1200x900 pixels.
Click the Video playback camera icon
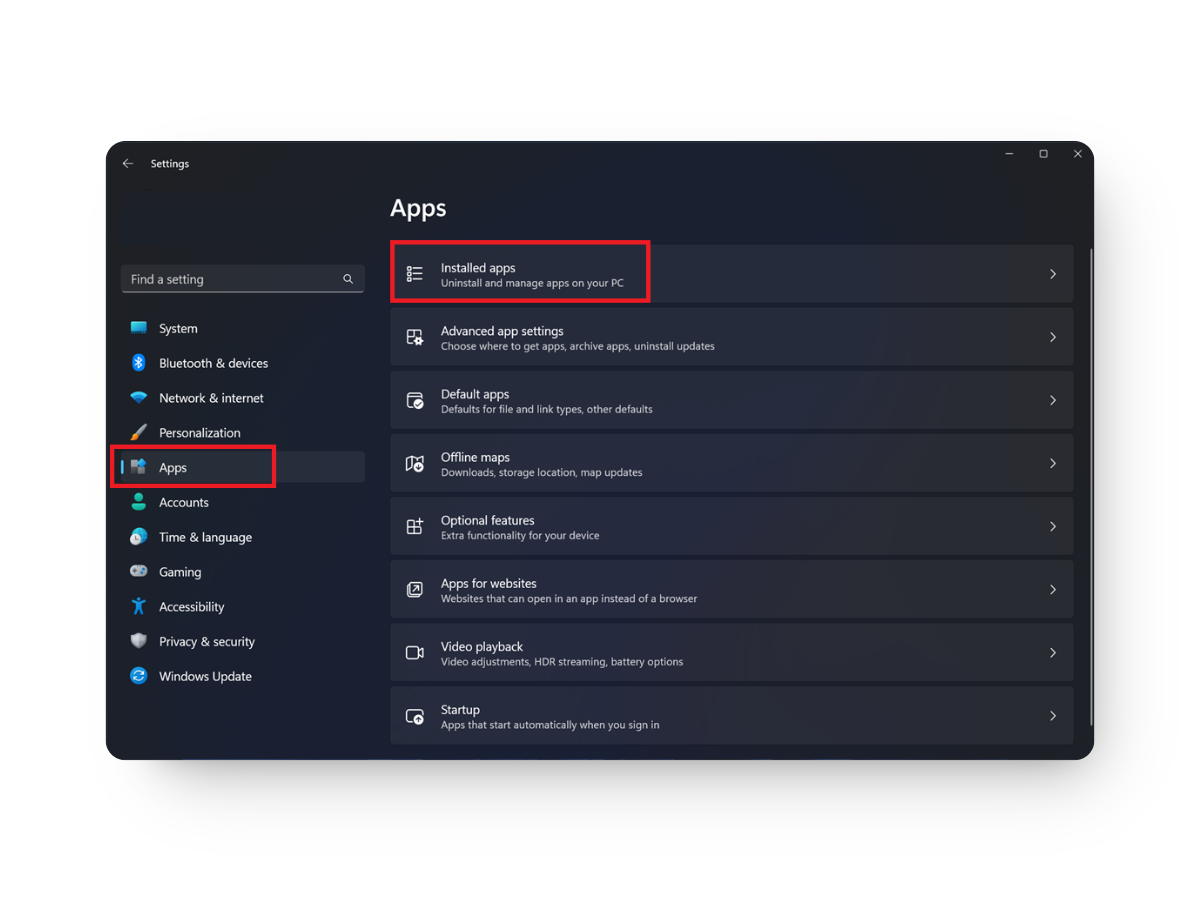click(415, 652)
